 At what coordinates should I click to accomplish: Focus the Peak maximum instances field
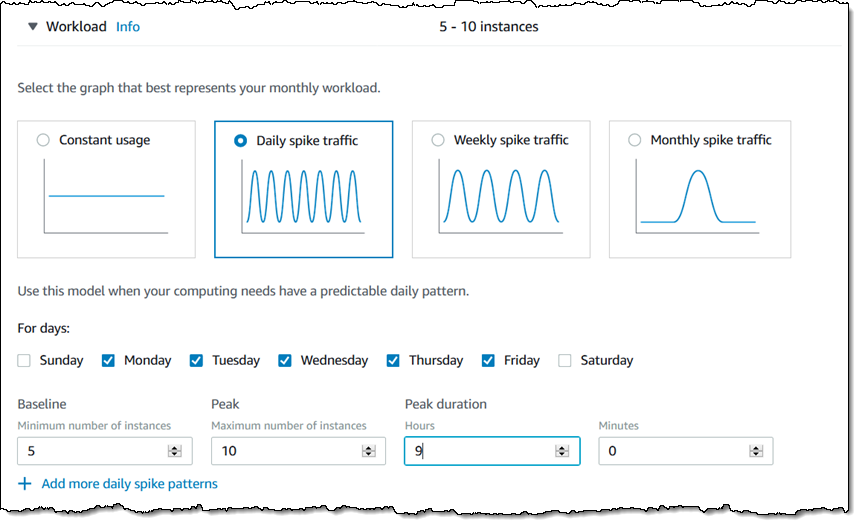pos(285,451)
